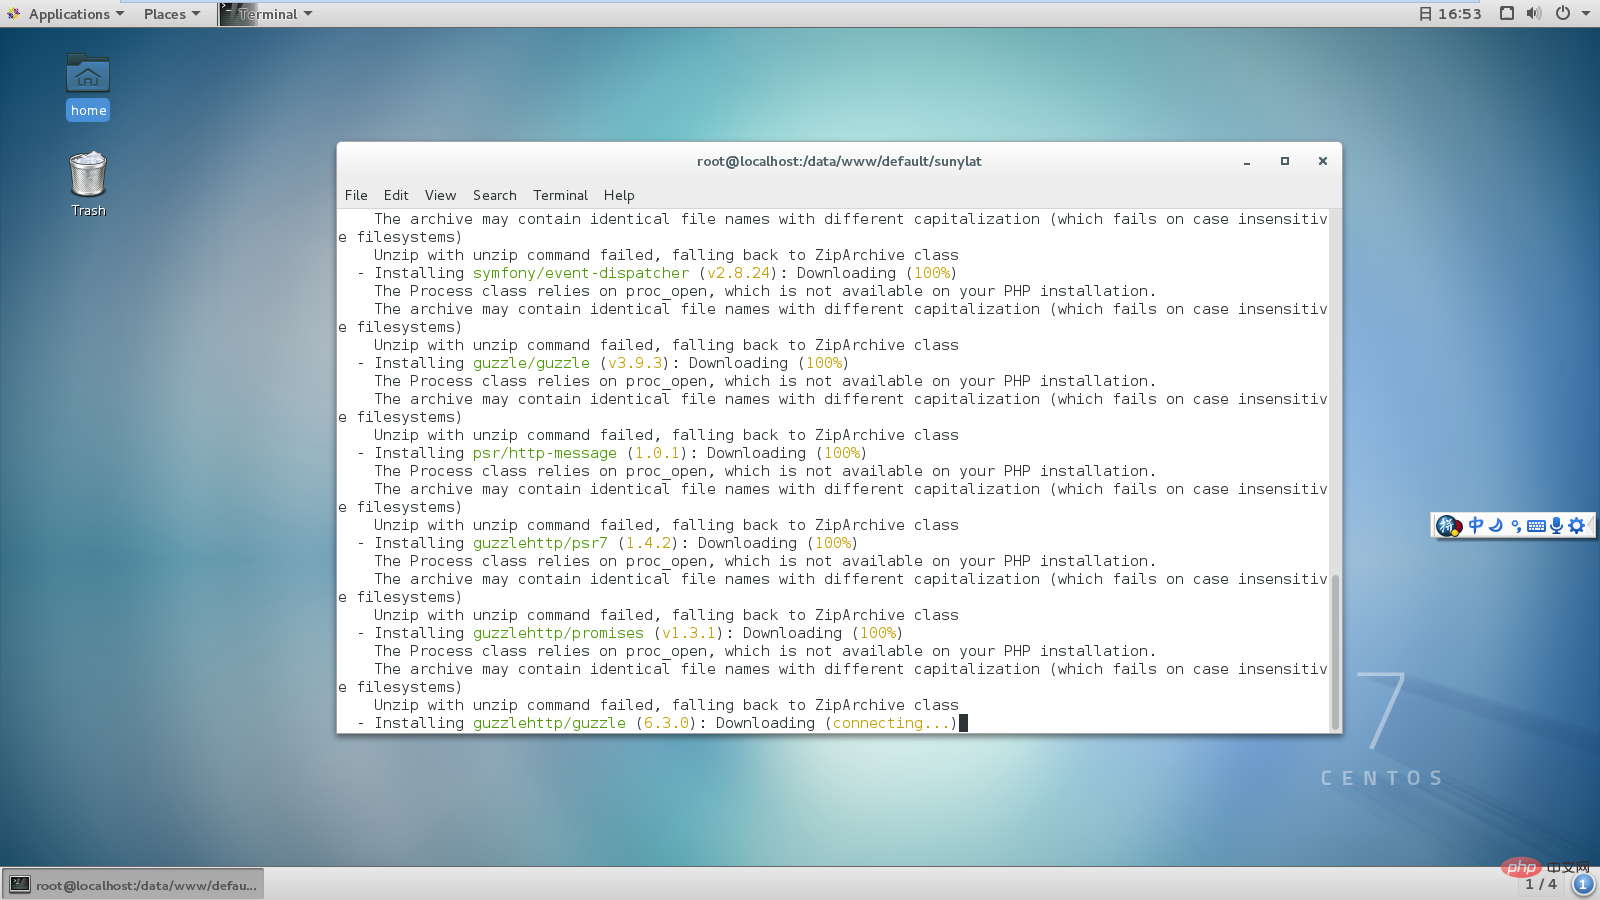Viewport: 1600px width, 900px height.
Task: Open the Search menu in terminal
Action: click(494, 195)
